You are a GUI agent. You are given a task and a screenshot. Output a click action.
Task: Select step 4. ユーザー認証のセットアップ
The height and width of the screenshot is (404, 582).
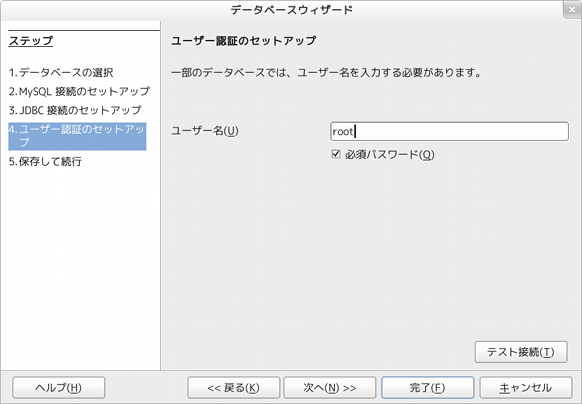pos(77,136)
